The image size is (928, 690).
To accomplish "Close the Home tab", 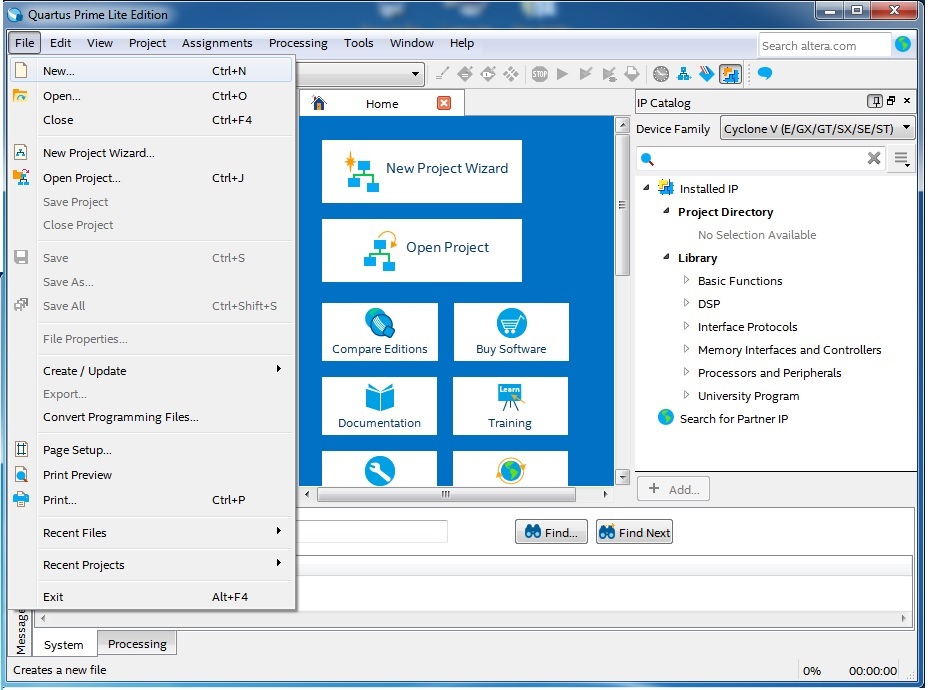I will coord(444,103).
